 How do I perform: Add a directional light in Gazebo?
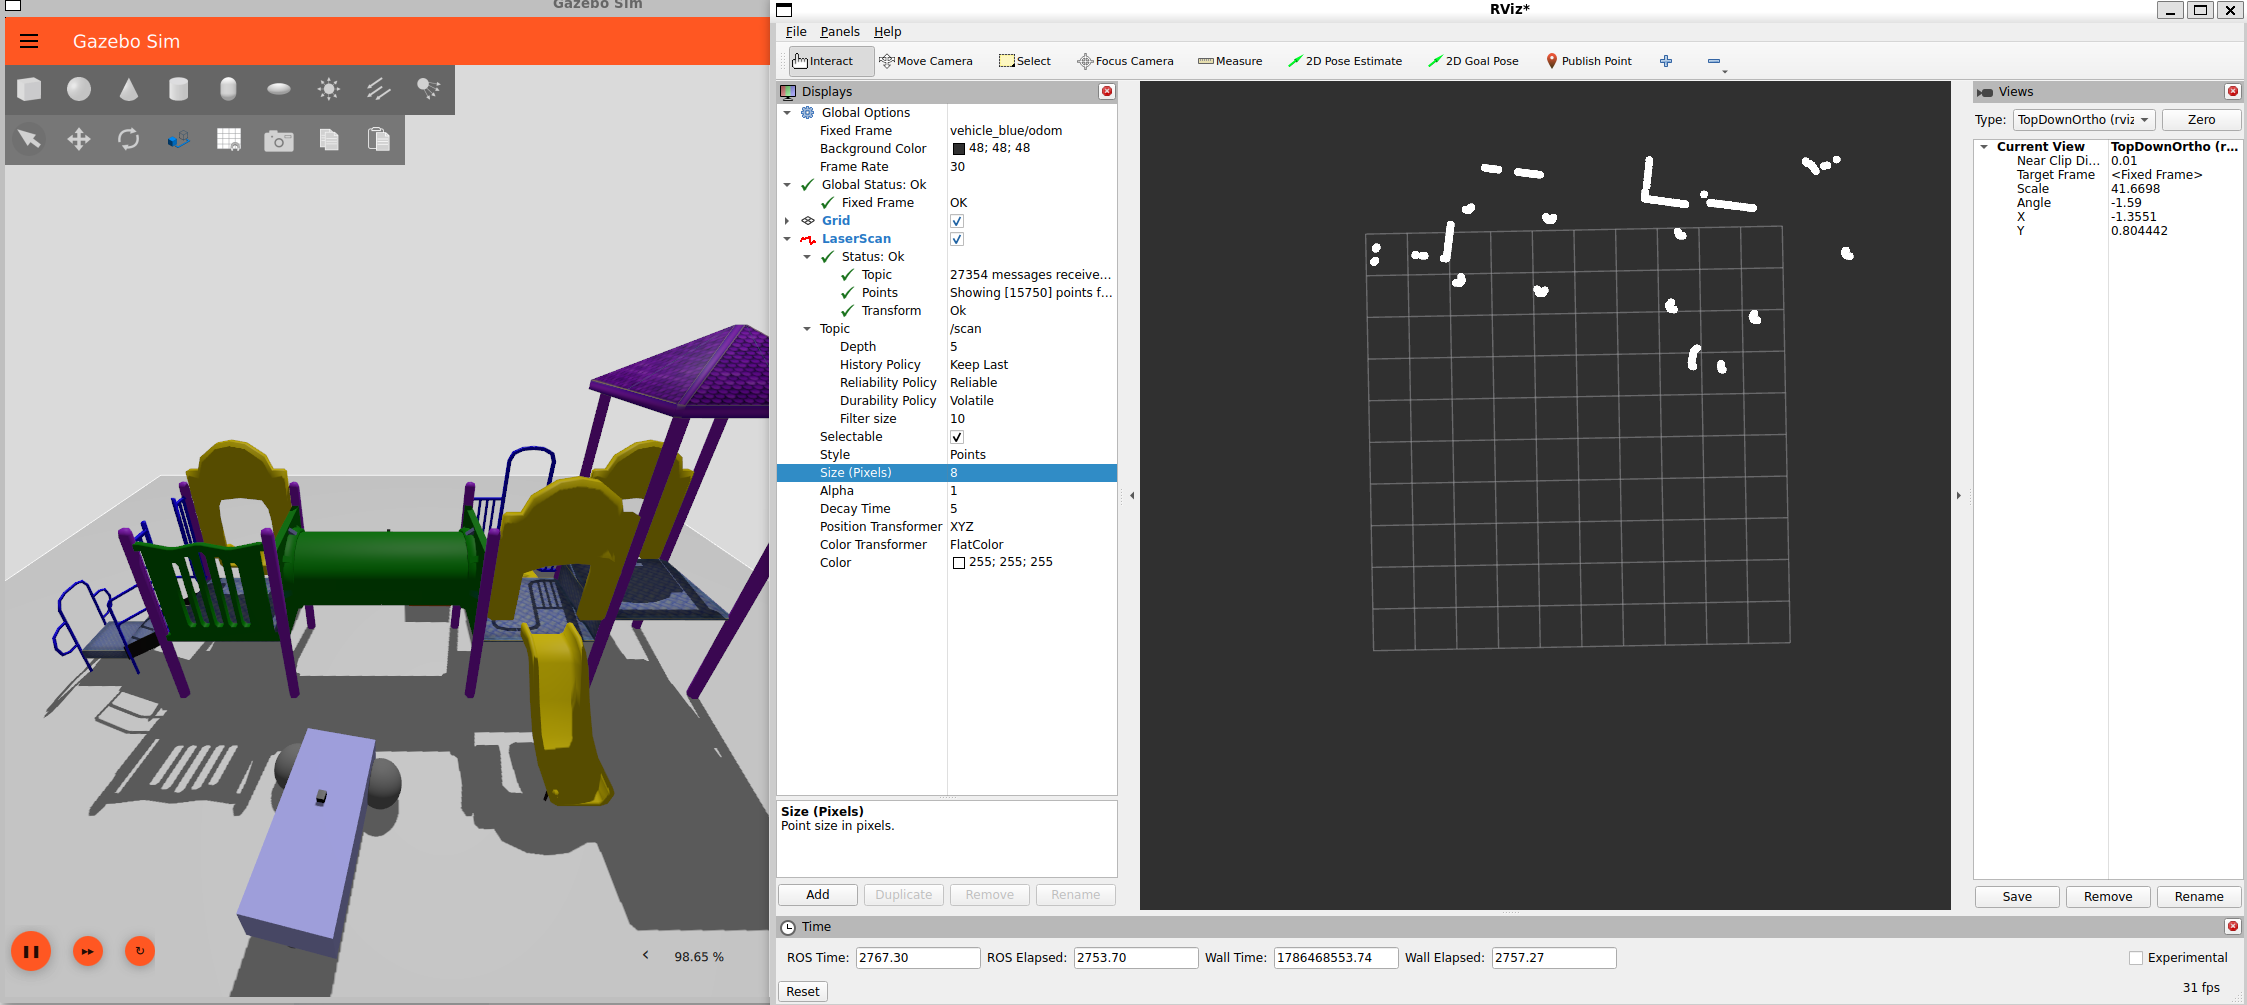pyautogui.click(x=378, y=89)
